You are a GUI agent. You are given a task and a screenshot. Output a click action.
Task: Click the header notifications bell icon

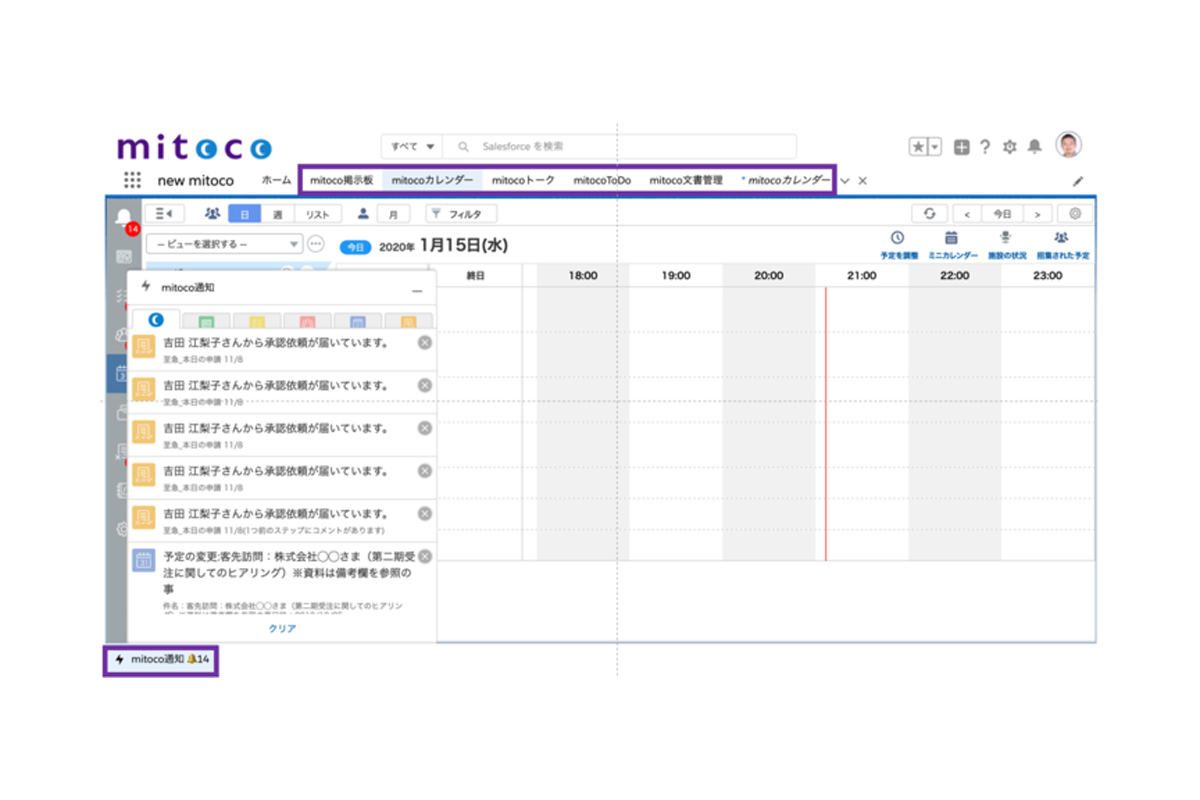click(1035, 147)
